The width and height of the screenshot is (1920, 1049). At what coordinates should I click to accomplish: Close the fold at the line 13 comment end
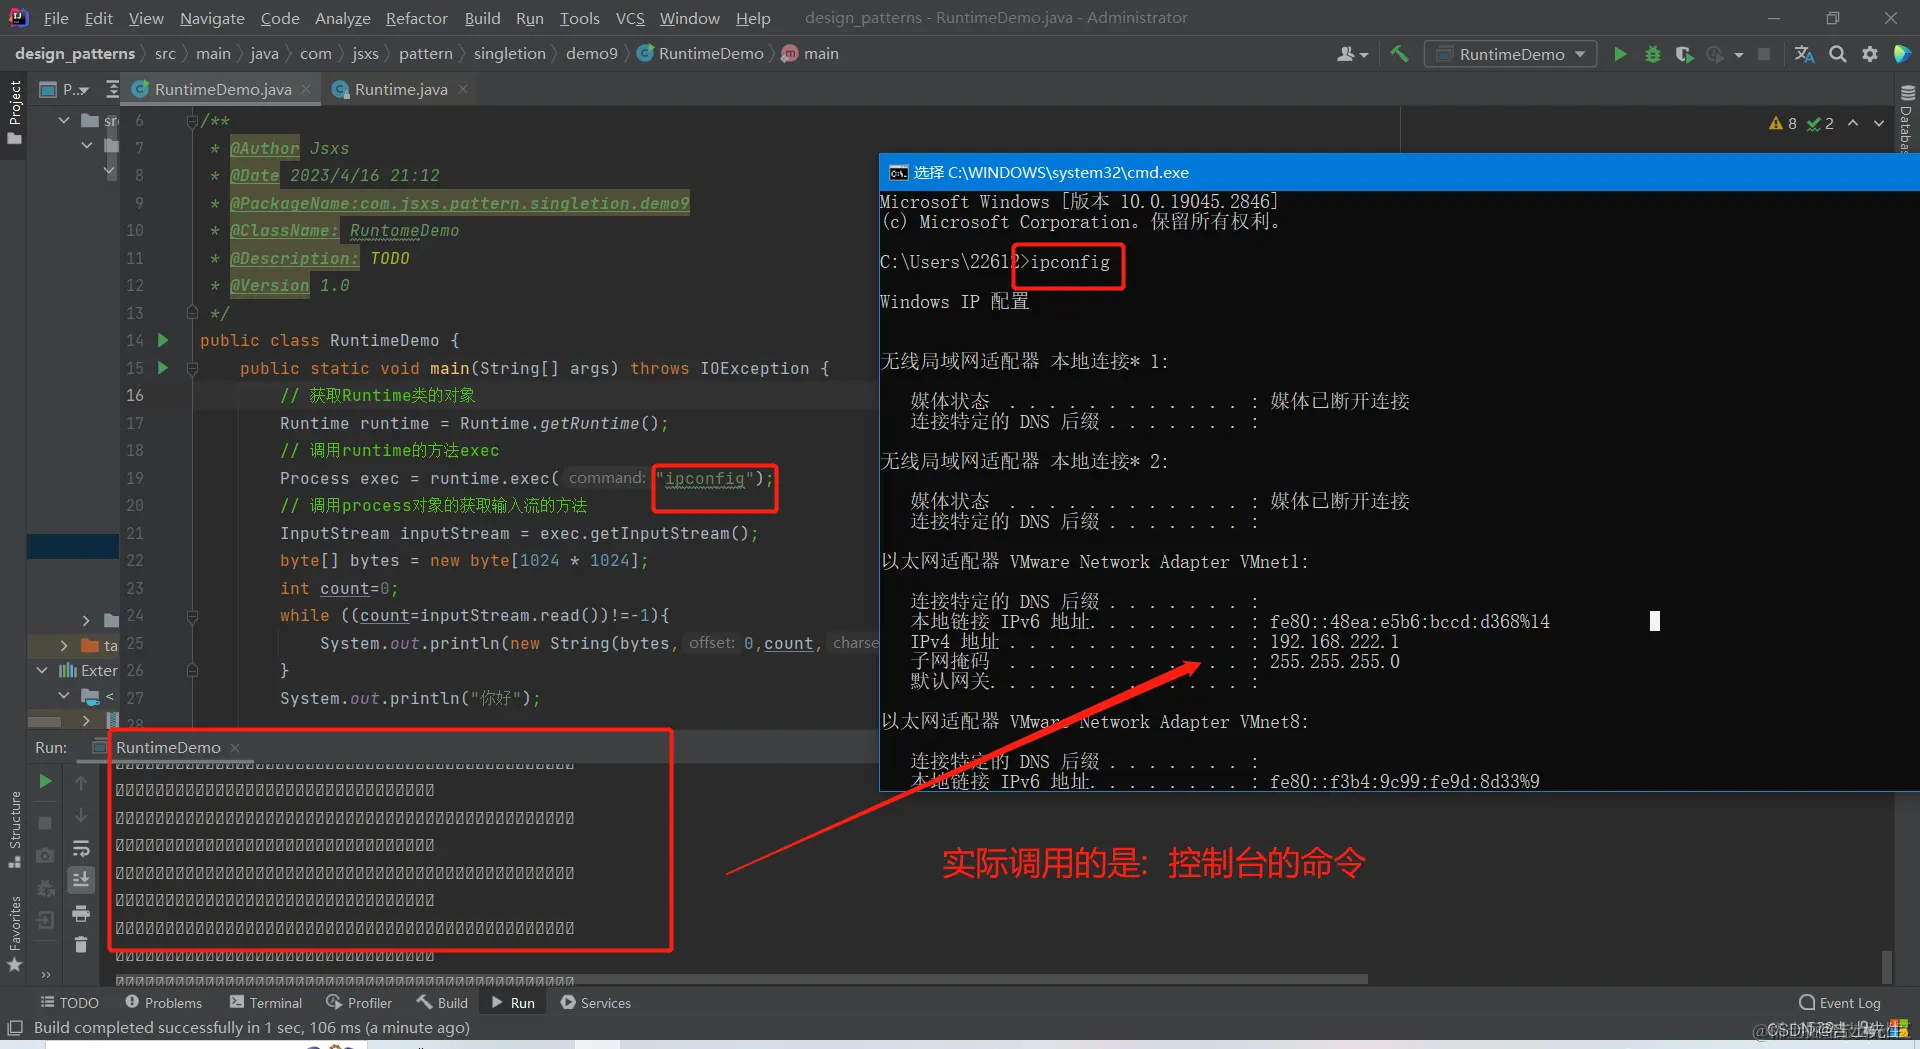(x=192, y=313)
